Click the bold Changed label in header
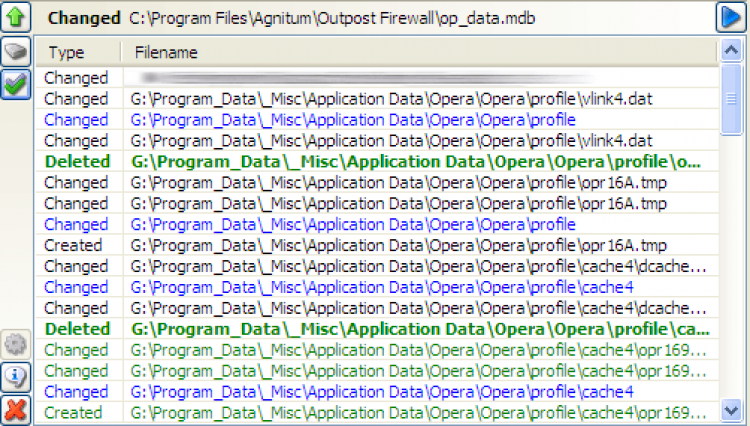This screenshot has height=426, width=750. (x=84, y=18)
